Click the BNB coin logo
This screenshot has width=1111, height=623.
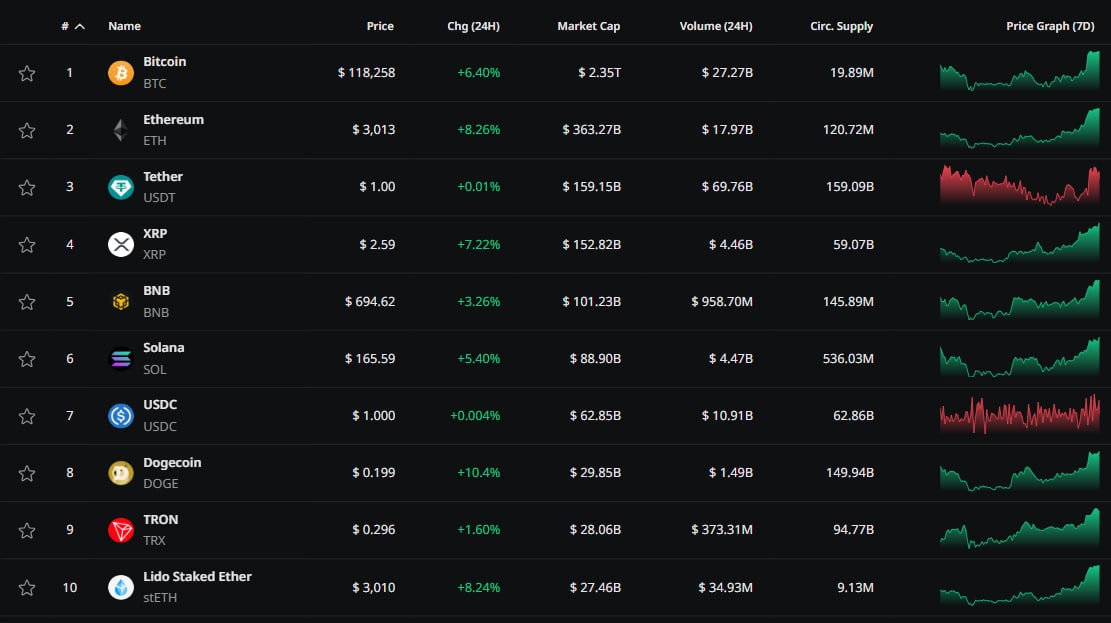pos(120,301)
